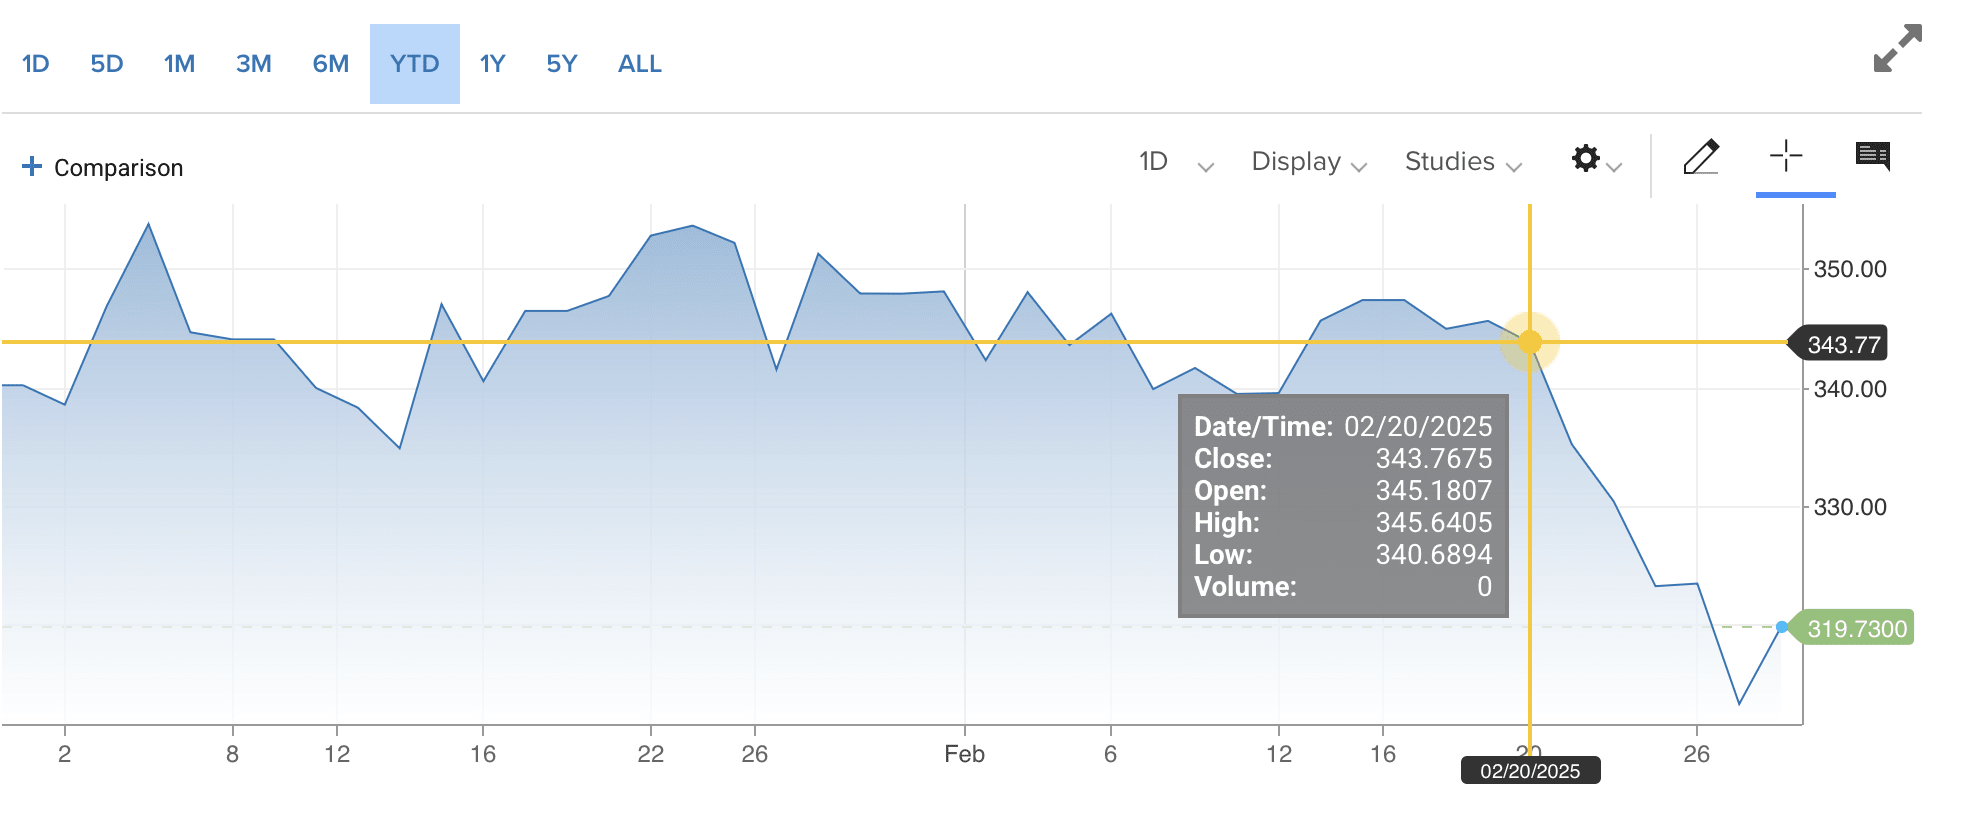Switch to the 5Y time range
Viewport: 1966px width, 824px height.
562,64
